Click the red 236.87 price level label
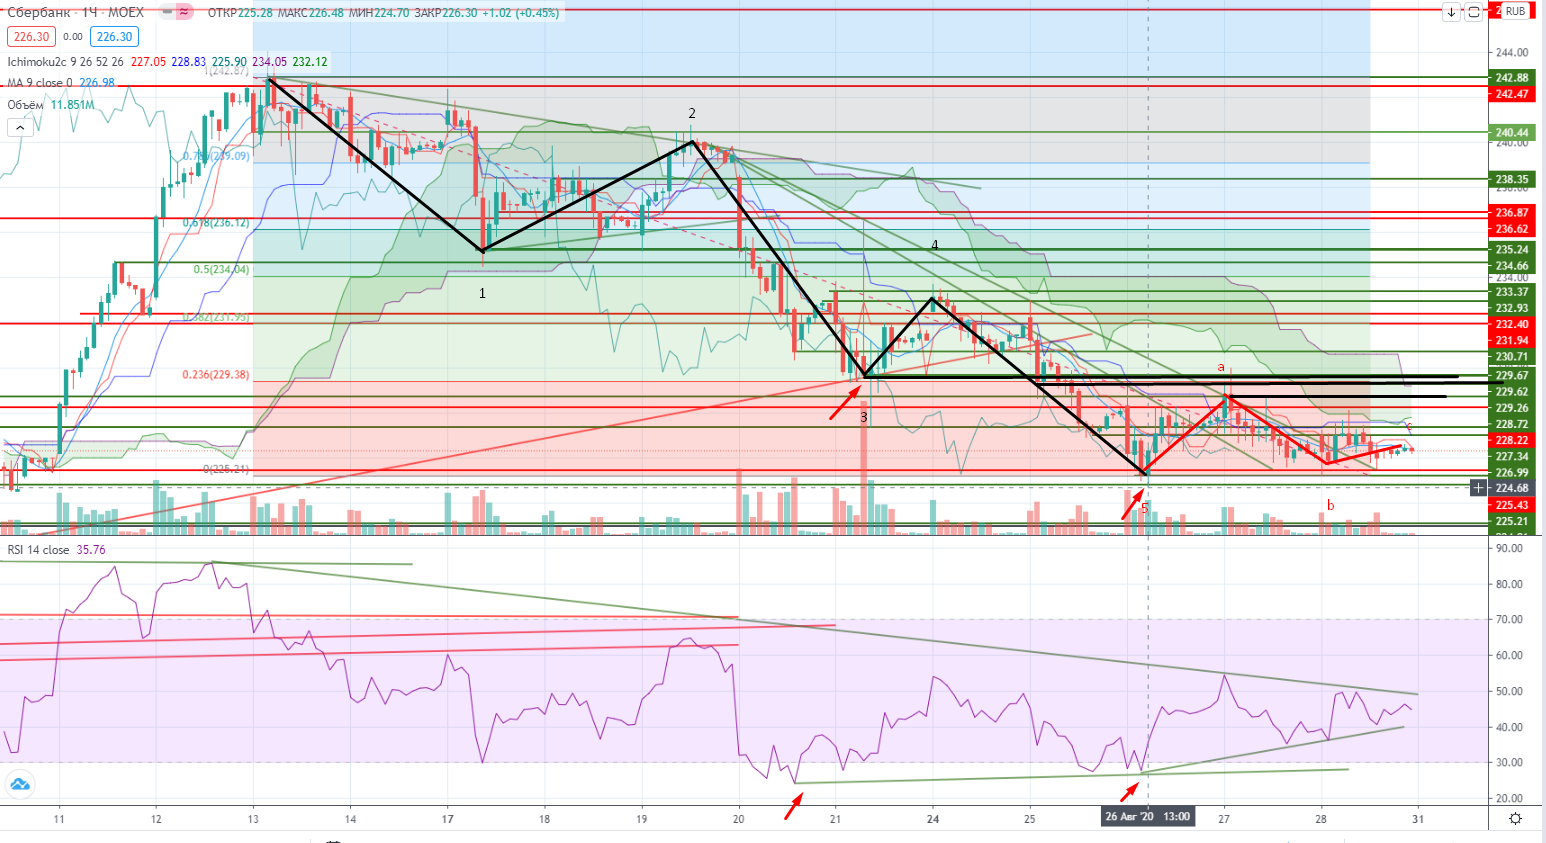Image resolution: width=1546 pixels, height=843 pixels. click(x=1511, y=213)
